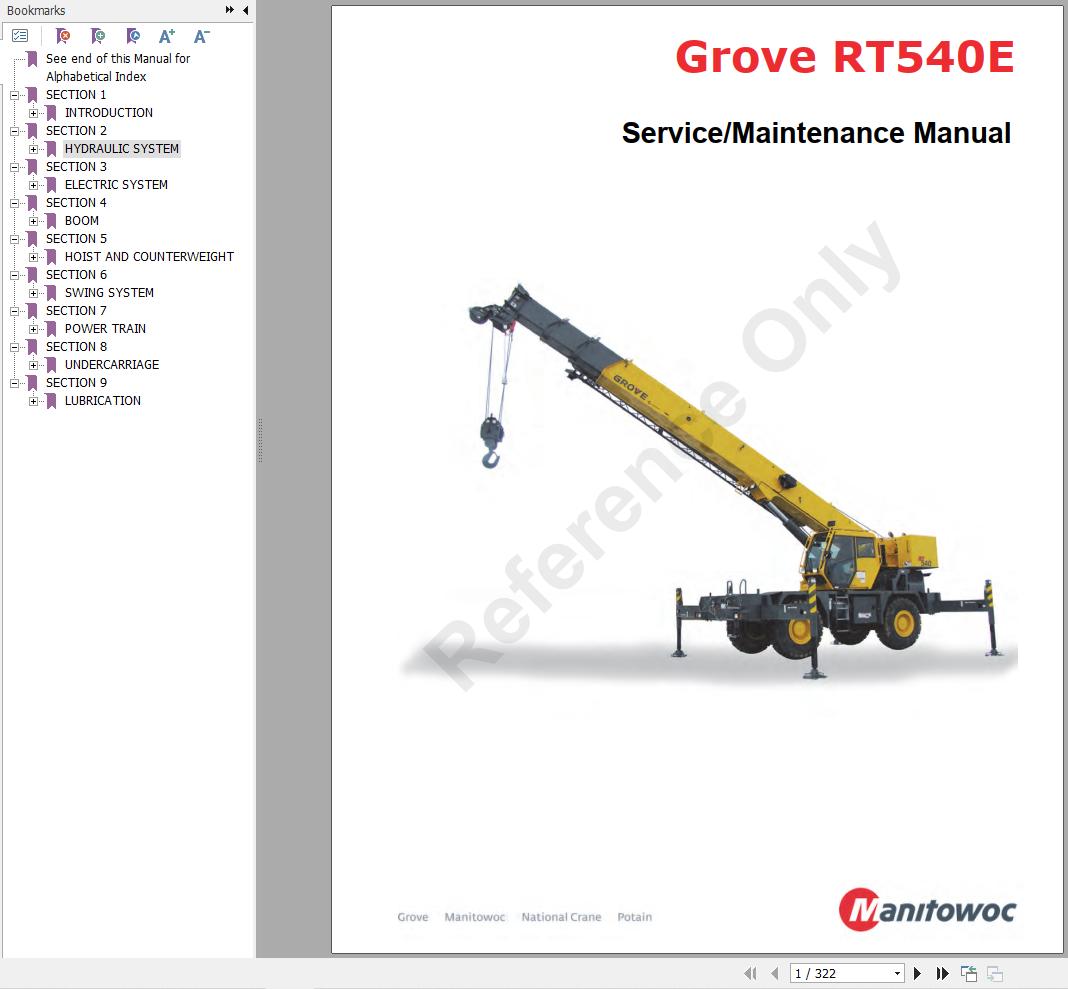The width and height of the screenshot is (1068, 989).
Task: Expand the HYDRAULIC SYSTEM bookmark
Action: (34, 149)
